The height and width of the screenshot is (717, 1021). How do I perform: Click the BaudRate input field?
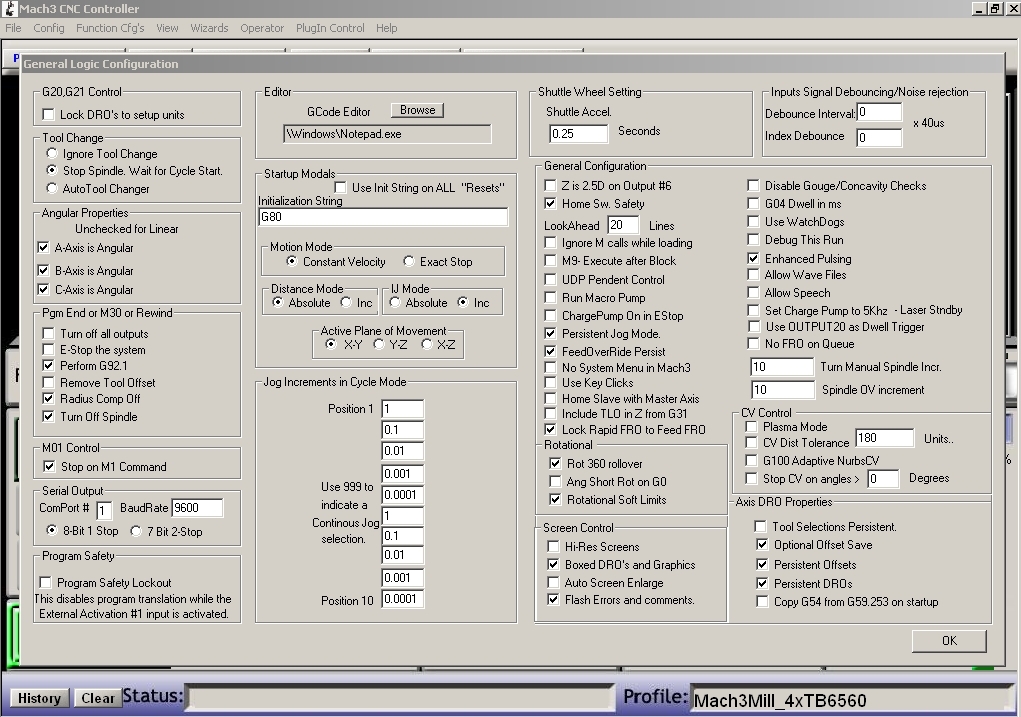coord(197,508)
